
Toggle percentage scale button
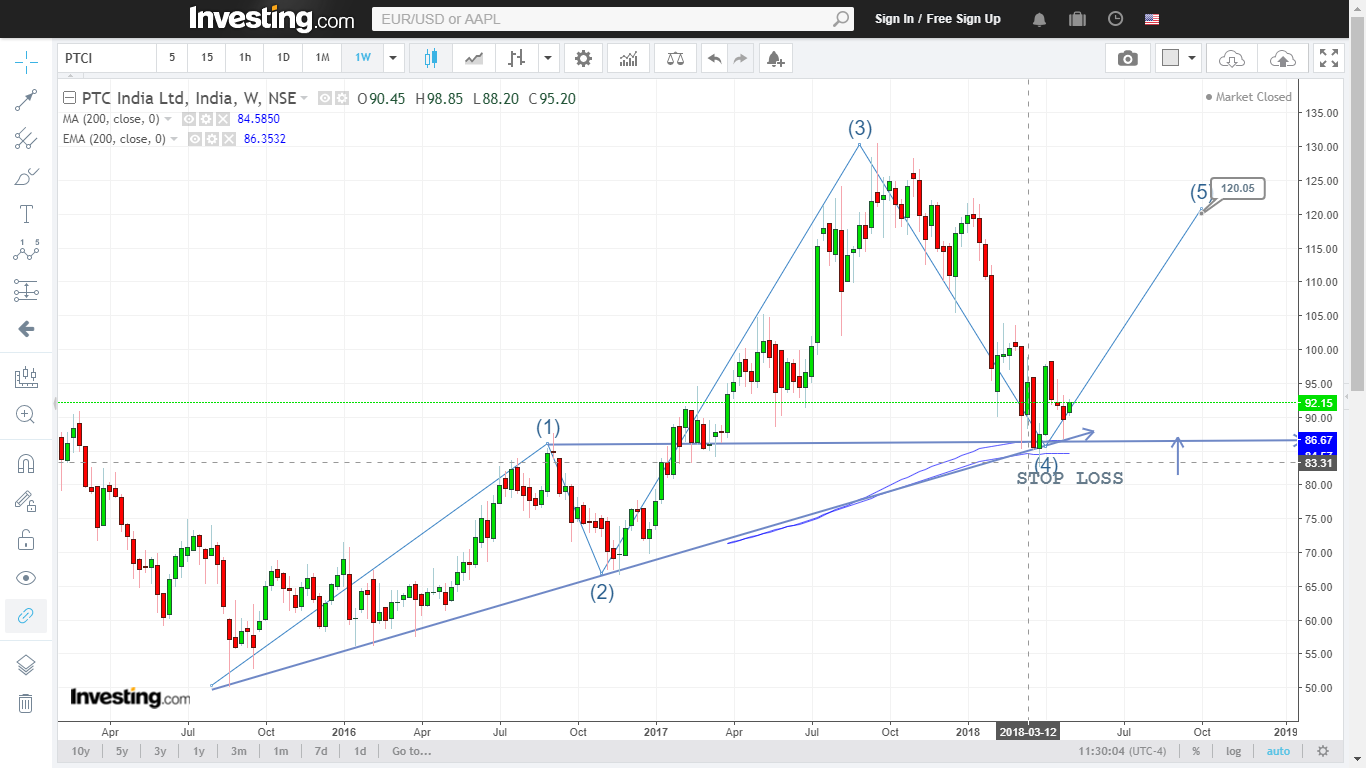point(1196,751)
